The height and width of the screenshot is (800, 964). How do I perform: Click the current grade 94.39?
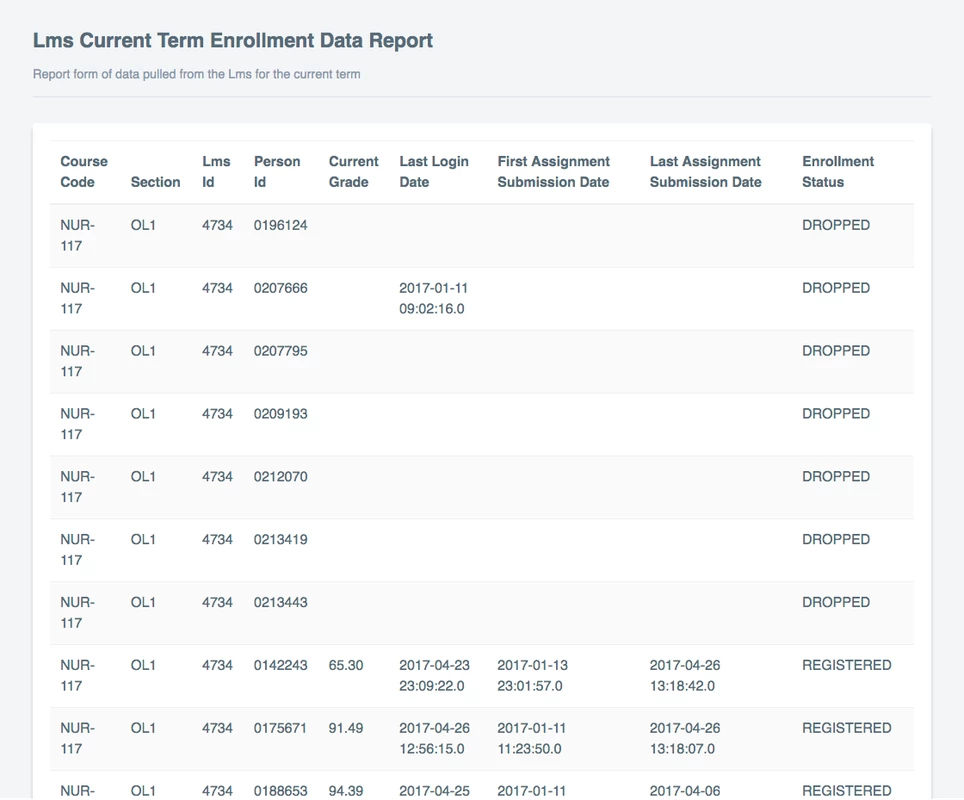pyautogui.click(x=346, y=791)
